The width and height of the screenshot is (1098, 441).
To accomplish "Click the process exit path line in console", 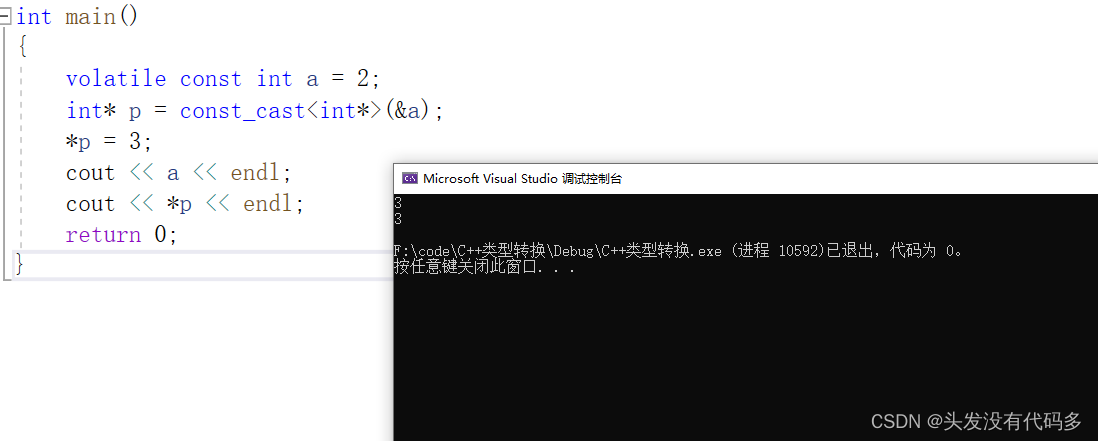I will (678, 251).
